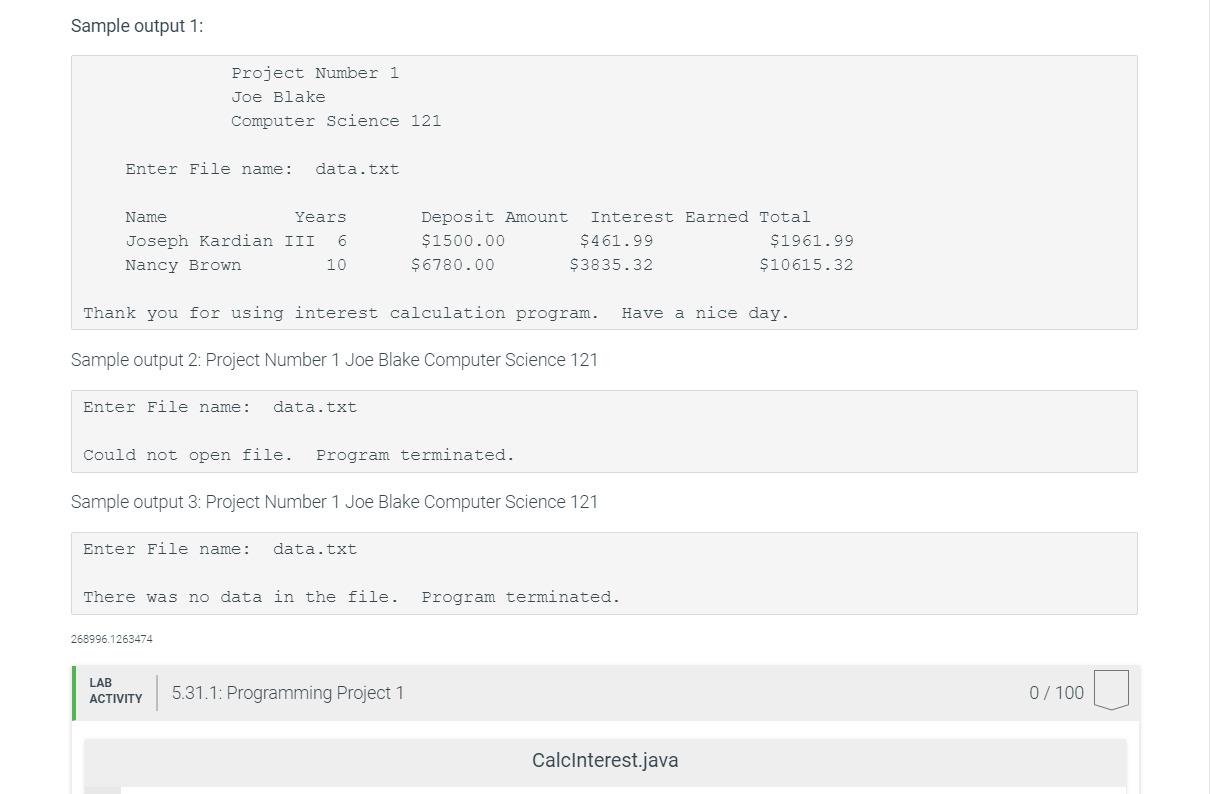Click the Sample output 2 heading
1210x794 pixels.
(333, 360)
